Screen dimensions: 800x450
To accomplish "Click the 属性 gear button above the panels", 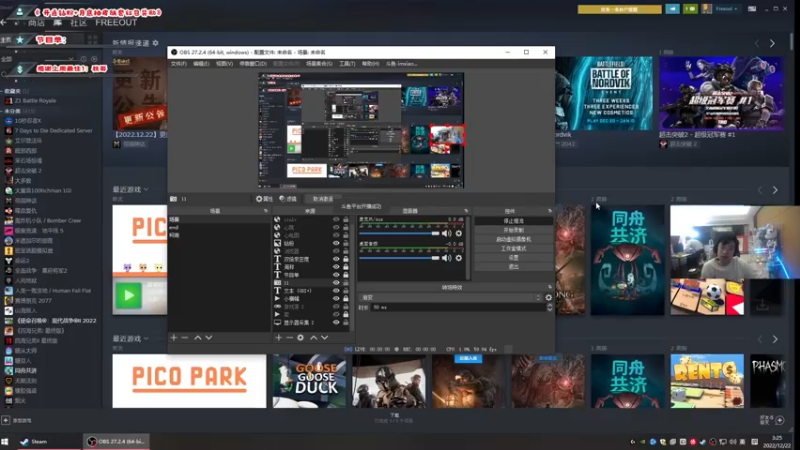I will (x=264, y=199).
